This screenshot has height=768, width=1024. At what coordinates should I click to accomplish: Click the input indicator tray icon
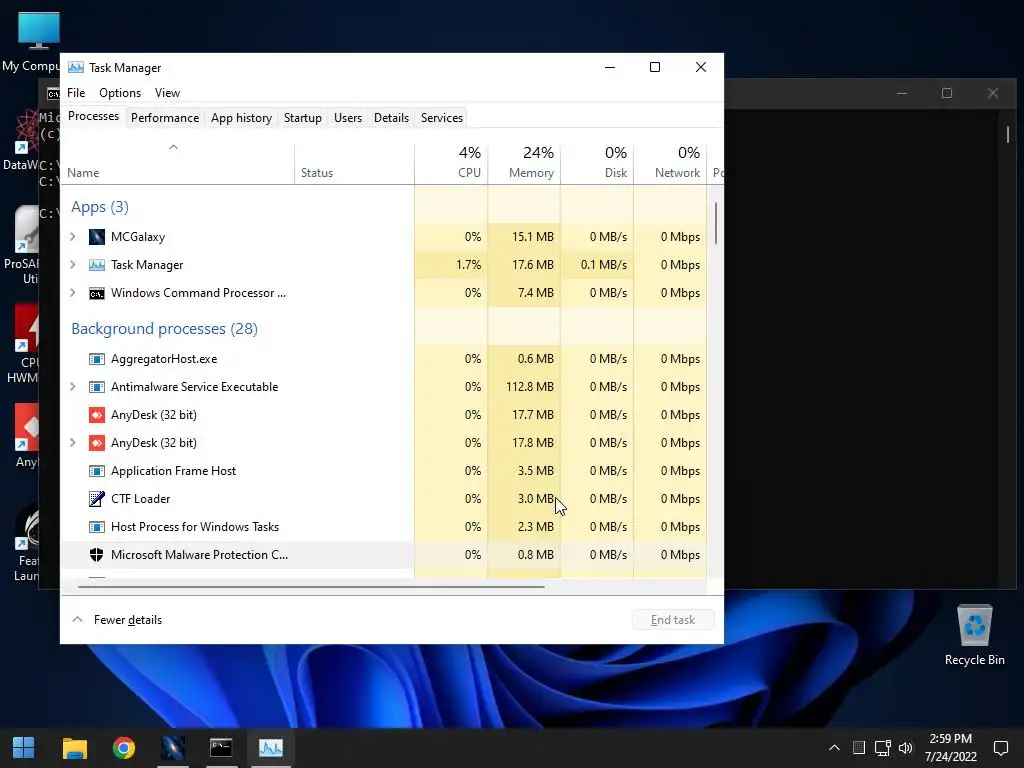[x=859, y=747]
